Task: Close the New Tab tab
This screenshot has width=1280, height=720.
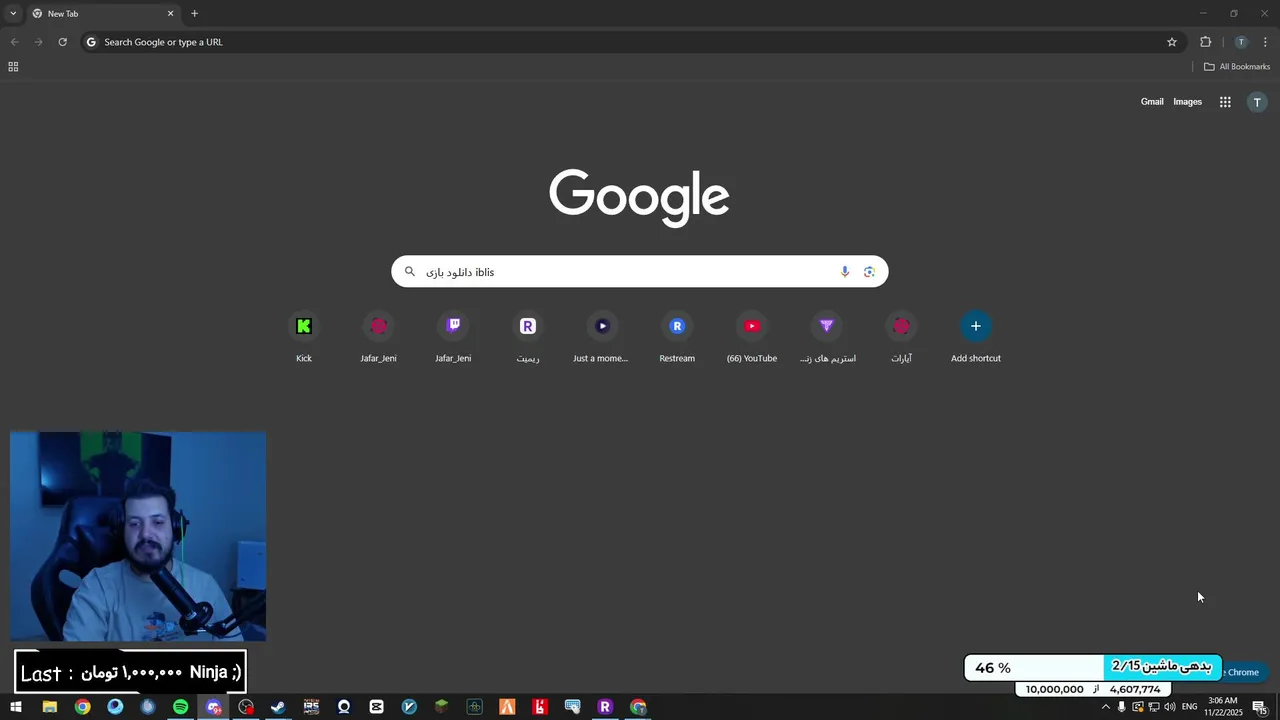Action: [x=170, y=13]
